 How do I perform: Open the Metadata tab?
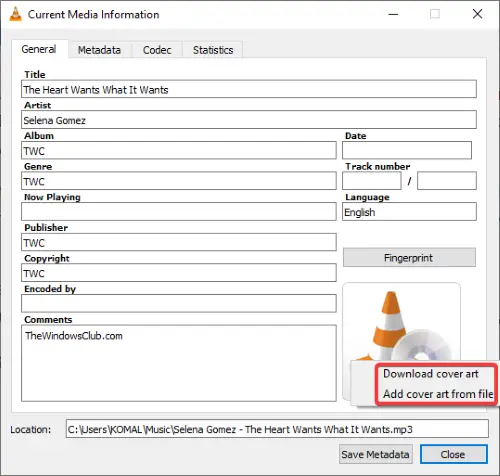[x=99, y=50]
